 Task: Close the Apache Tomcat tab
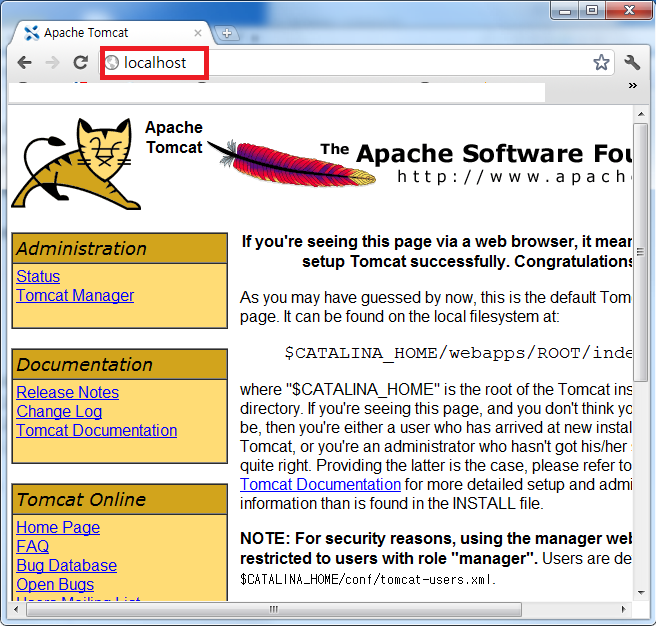[x=198, y=33]
